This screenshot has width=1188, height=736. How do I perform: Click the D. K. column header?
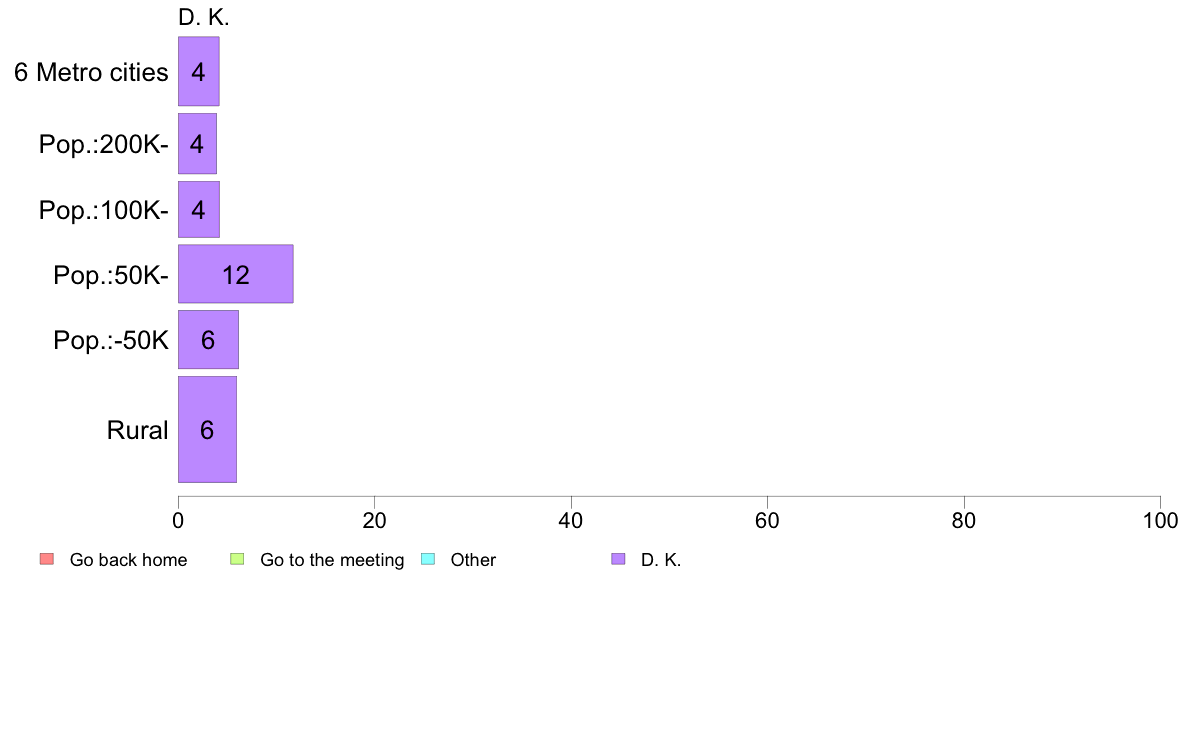tap(203, 17)
